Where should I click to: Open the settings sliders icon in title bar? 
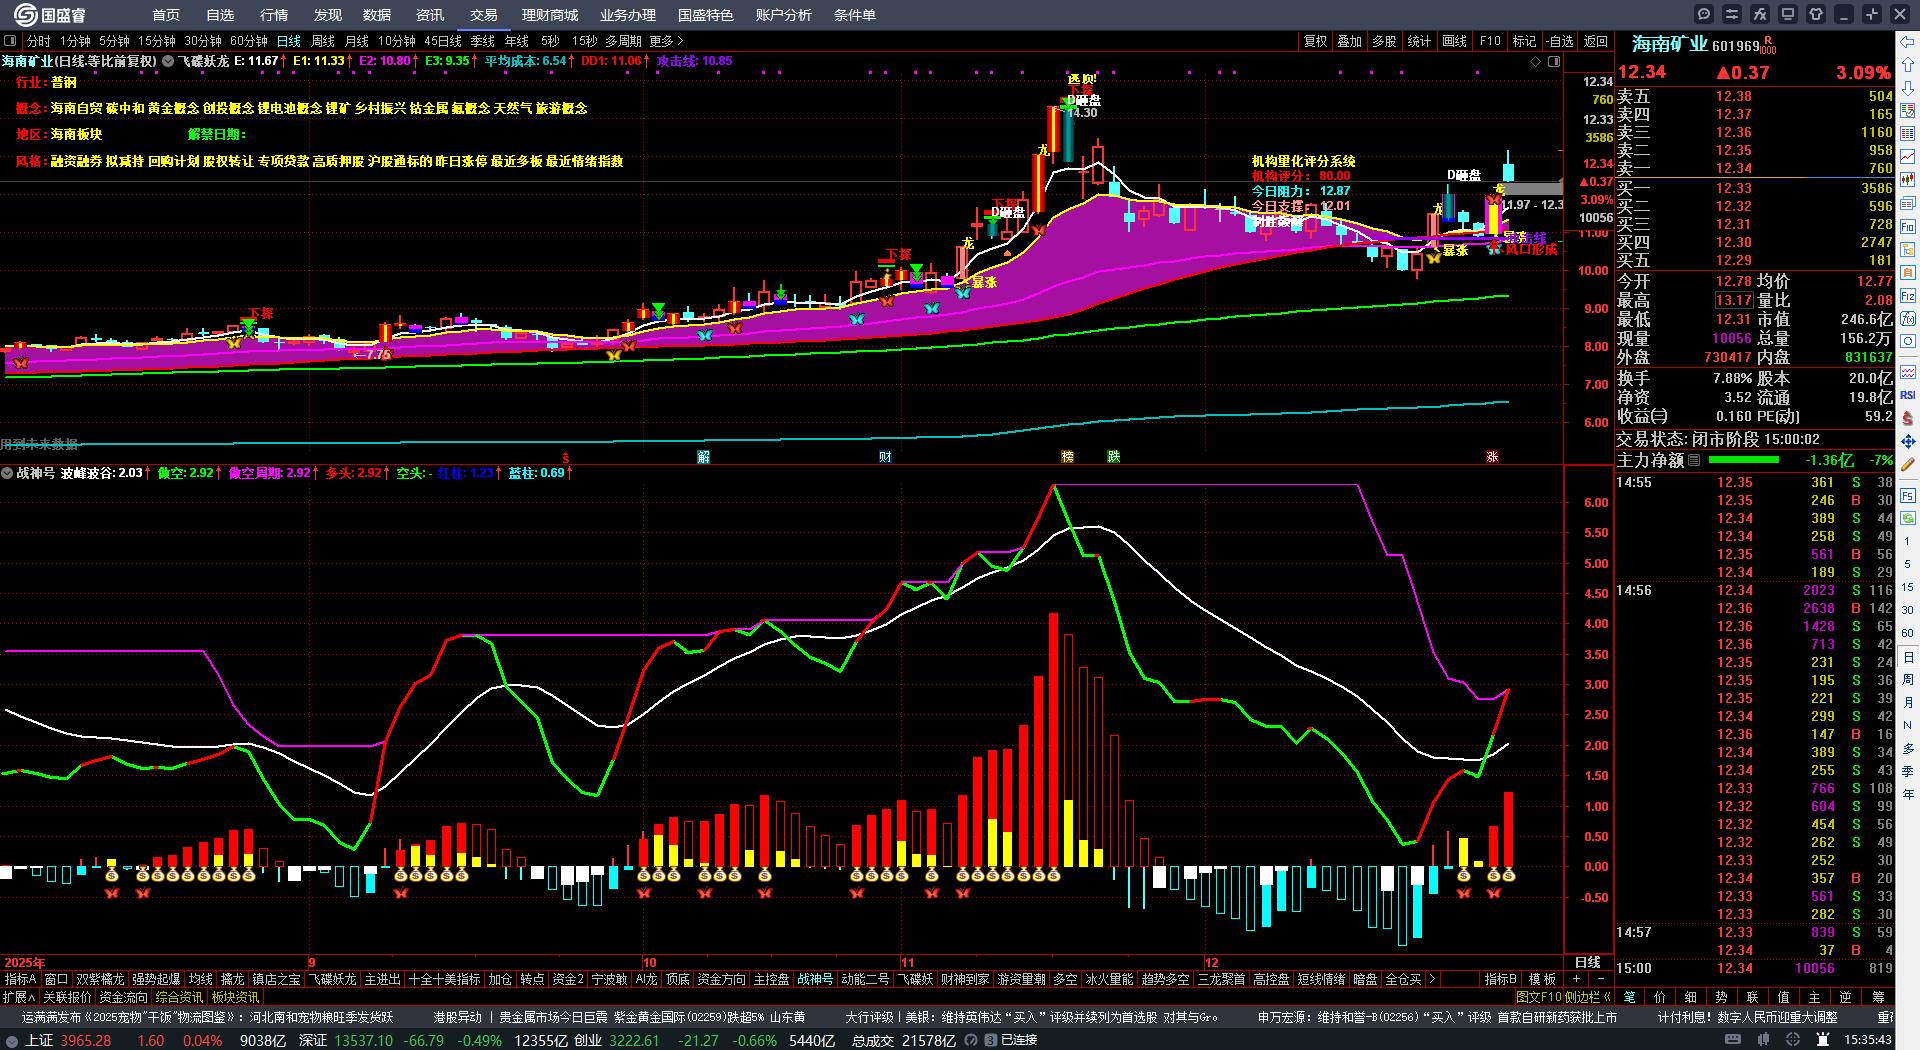(x=1732, y=14)
